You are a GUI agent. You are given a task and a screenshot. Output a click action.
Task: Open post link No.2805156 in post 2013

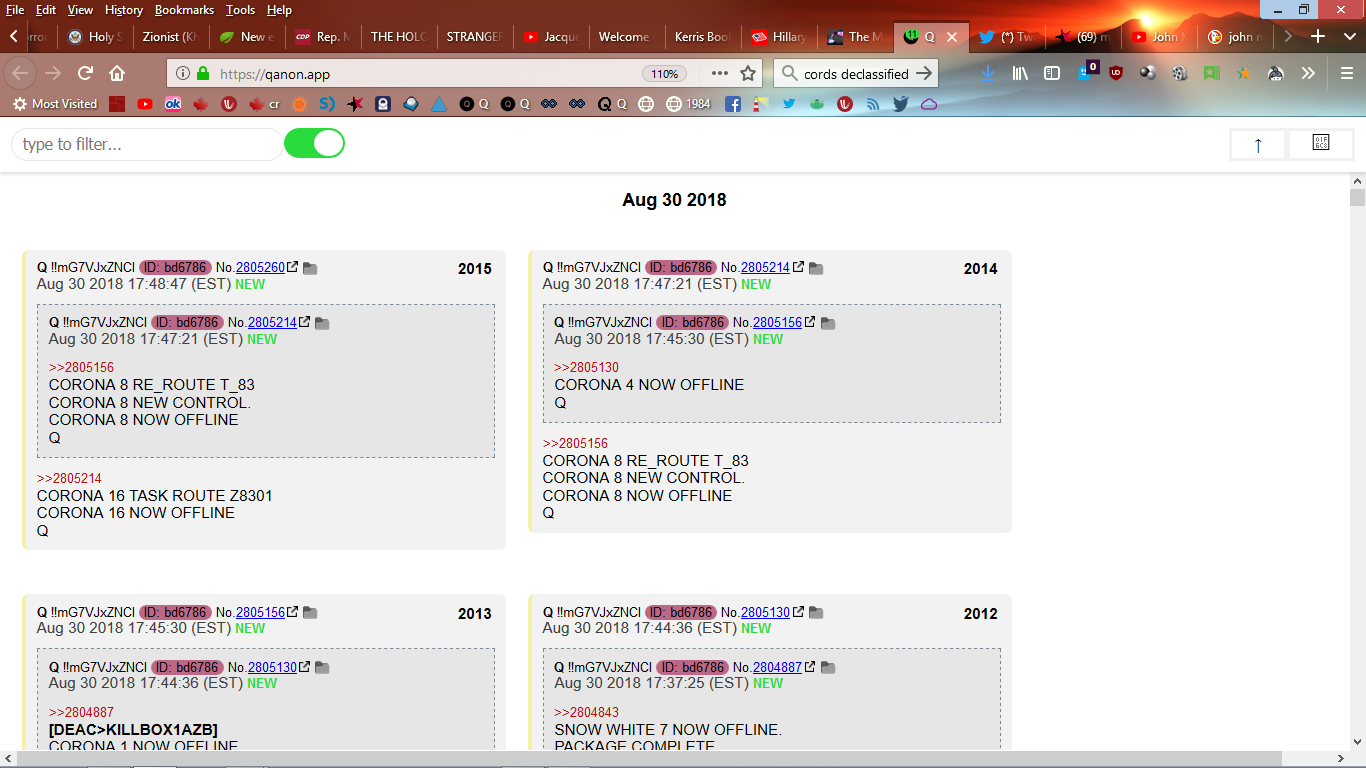click(260, 613)
